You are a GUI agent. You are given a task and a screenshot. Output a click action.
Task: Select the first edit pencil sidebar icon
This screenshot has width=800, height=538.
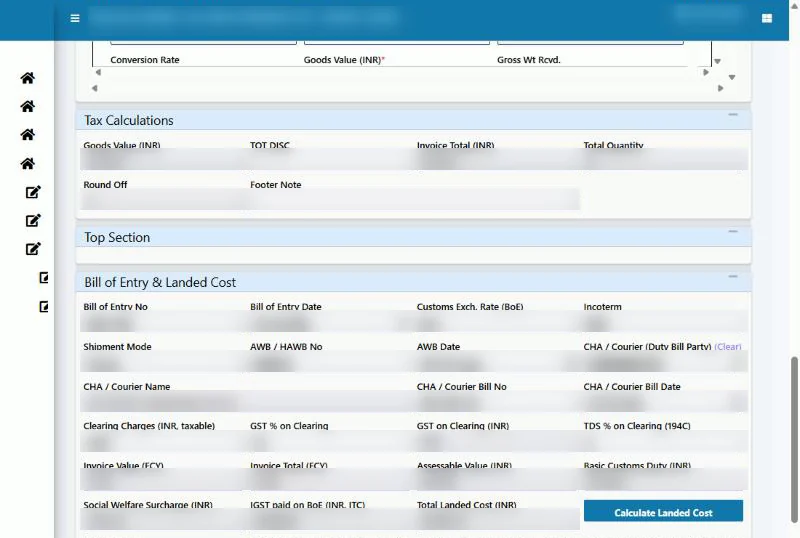click(33, 192)
